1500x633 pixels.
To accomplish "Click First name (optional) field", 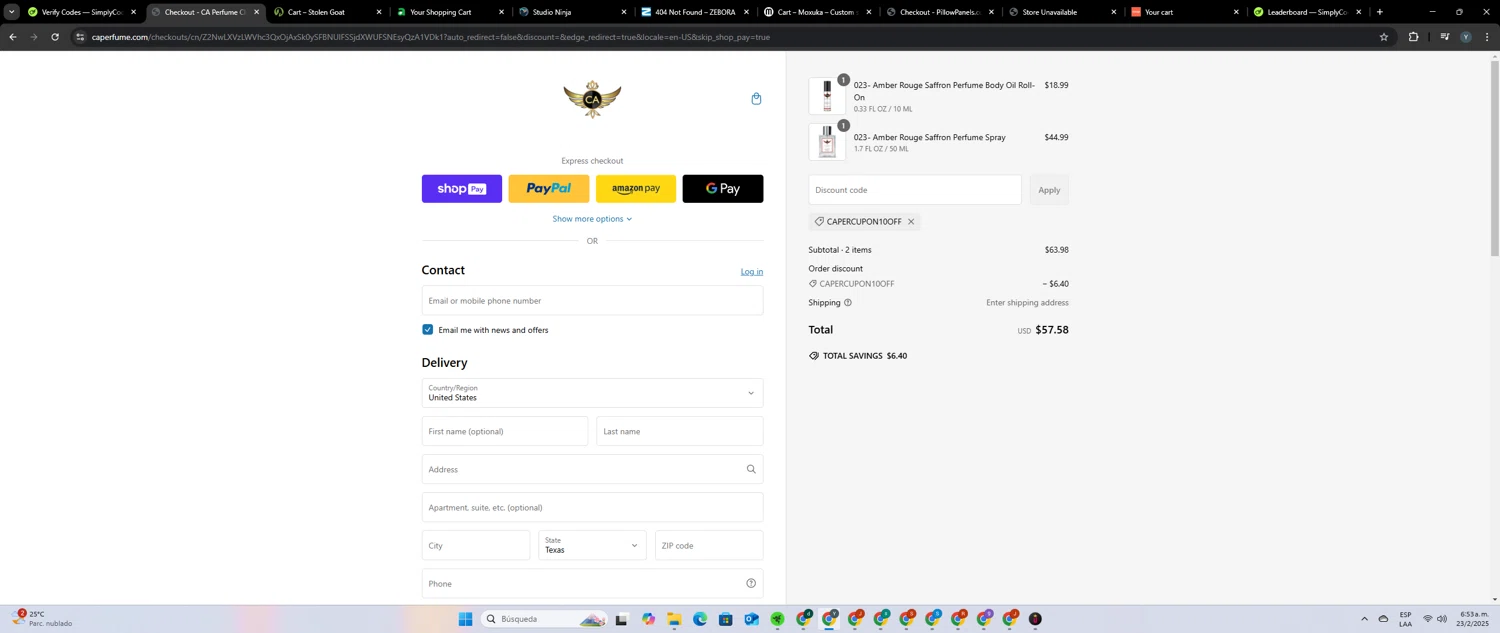I will click(x=505, y=432).
